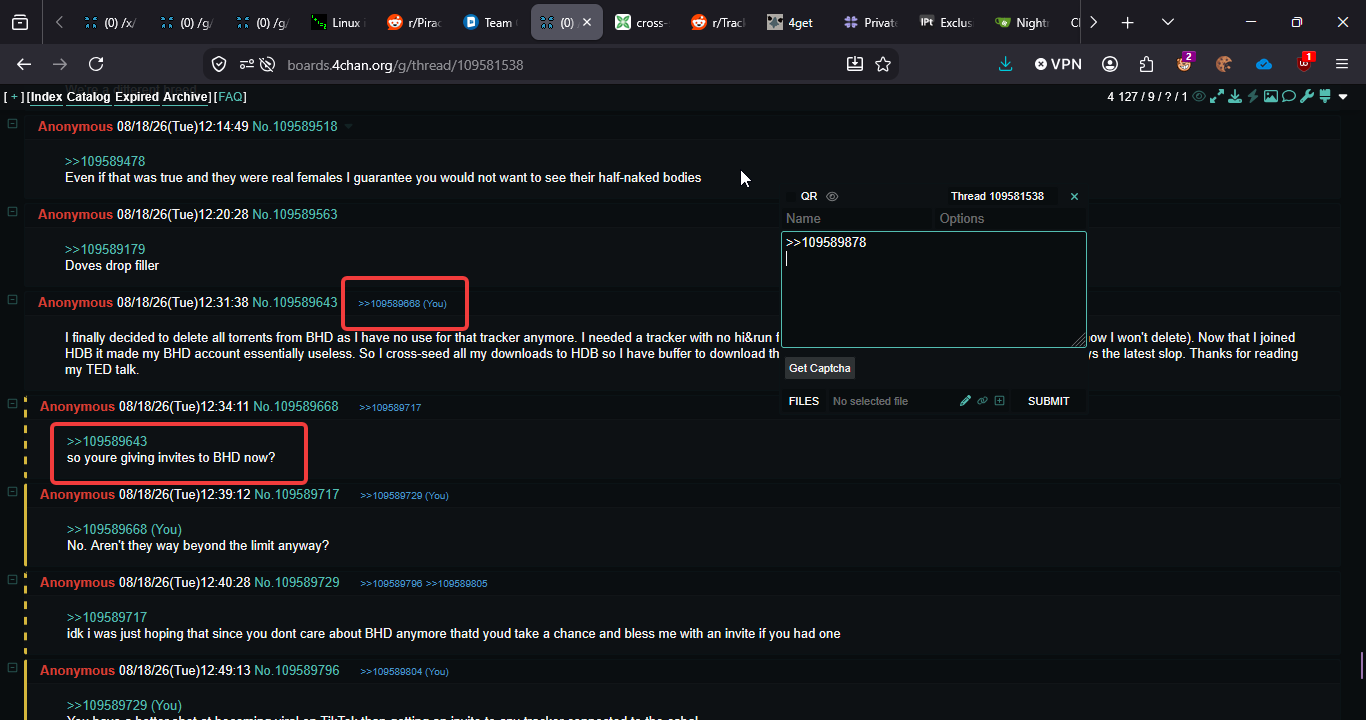Switch to the 4get tab

(x=793, y=22)
